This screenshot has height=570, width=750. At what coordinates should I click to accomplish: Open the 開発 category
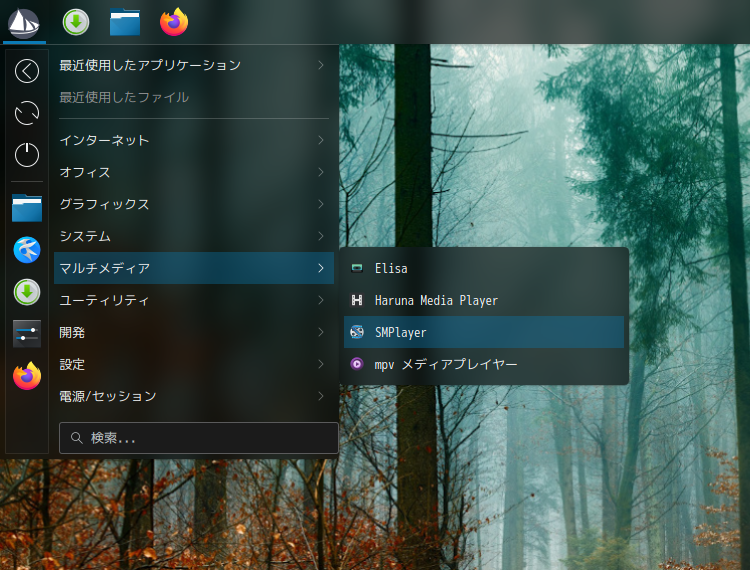[194, 332]
